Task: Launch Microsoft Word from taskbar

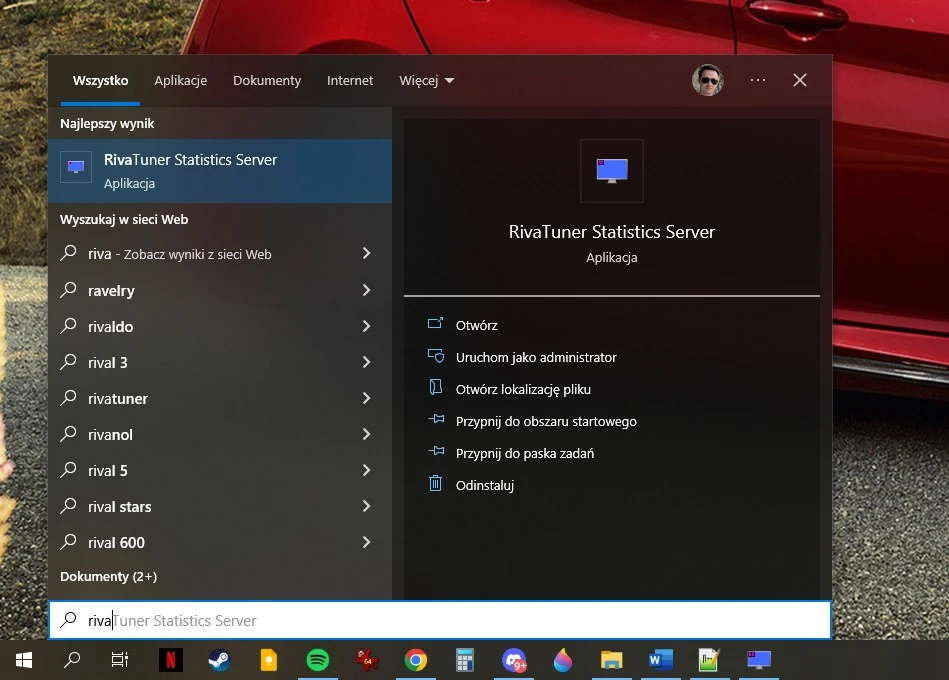Action: point(661,660)
